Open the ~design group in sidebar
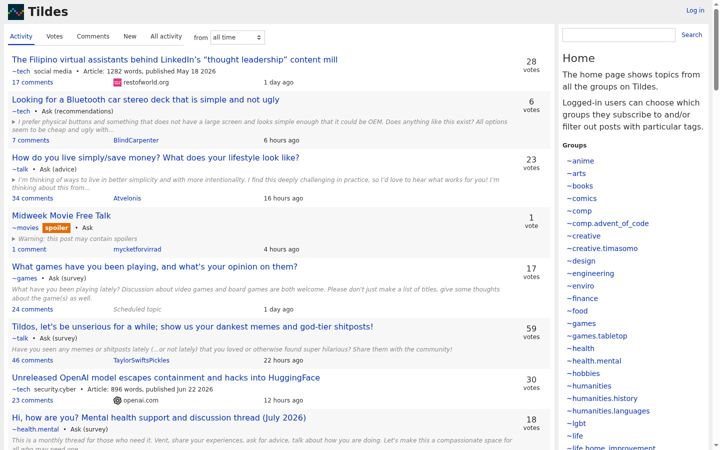 click(581, 261)
